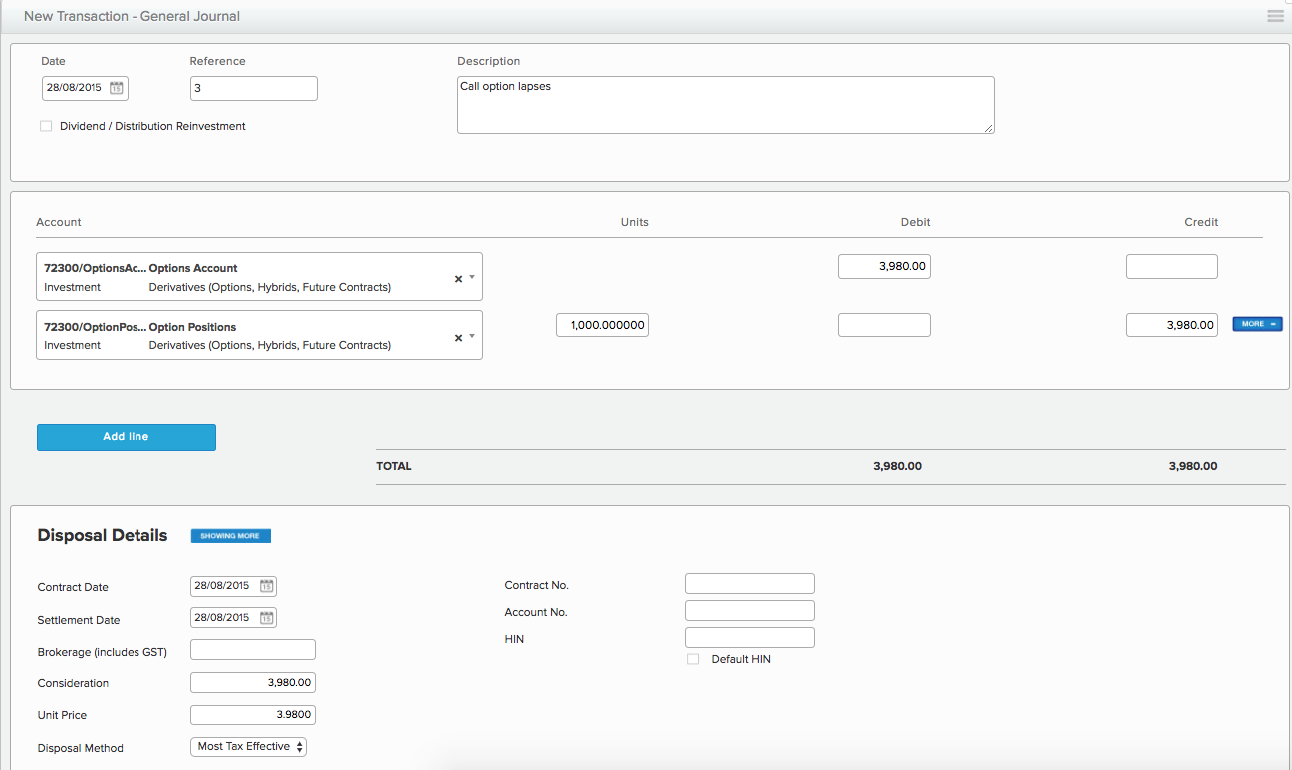Click the Settlement Date input field
Screen dimensions: 1292x770
pos(233,618)
